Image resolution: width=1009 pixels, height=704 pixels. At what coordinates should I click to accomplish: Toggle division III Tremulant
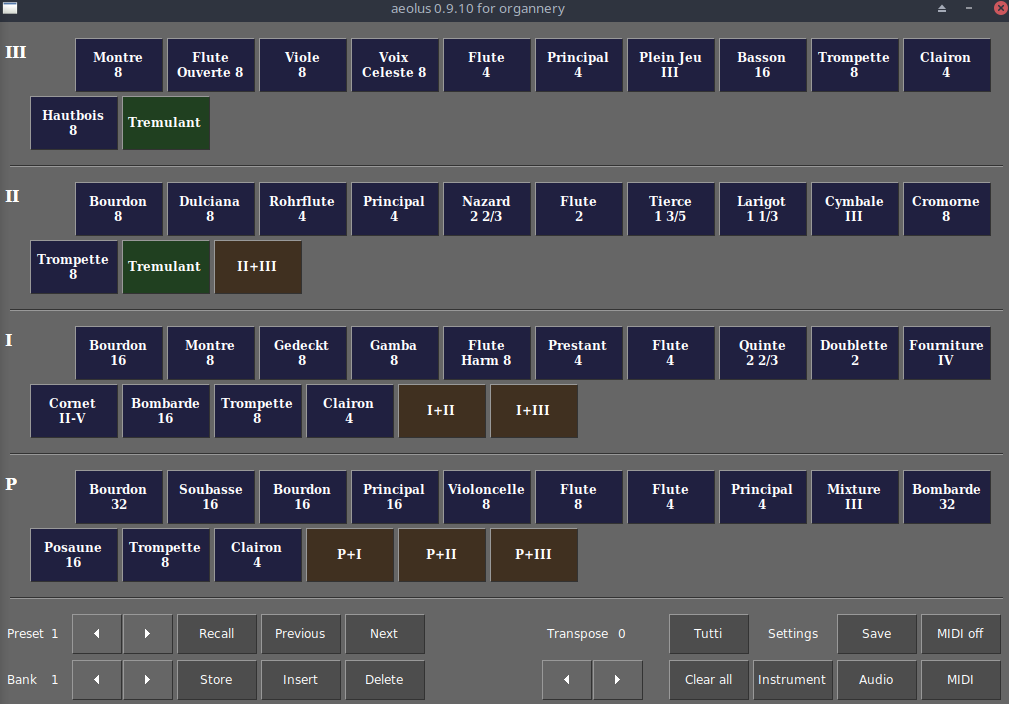[x=166, y=123]
